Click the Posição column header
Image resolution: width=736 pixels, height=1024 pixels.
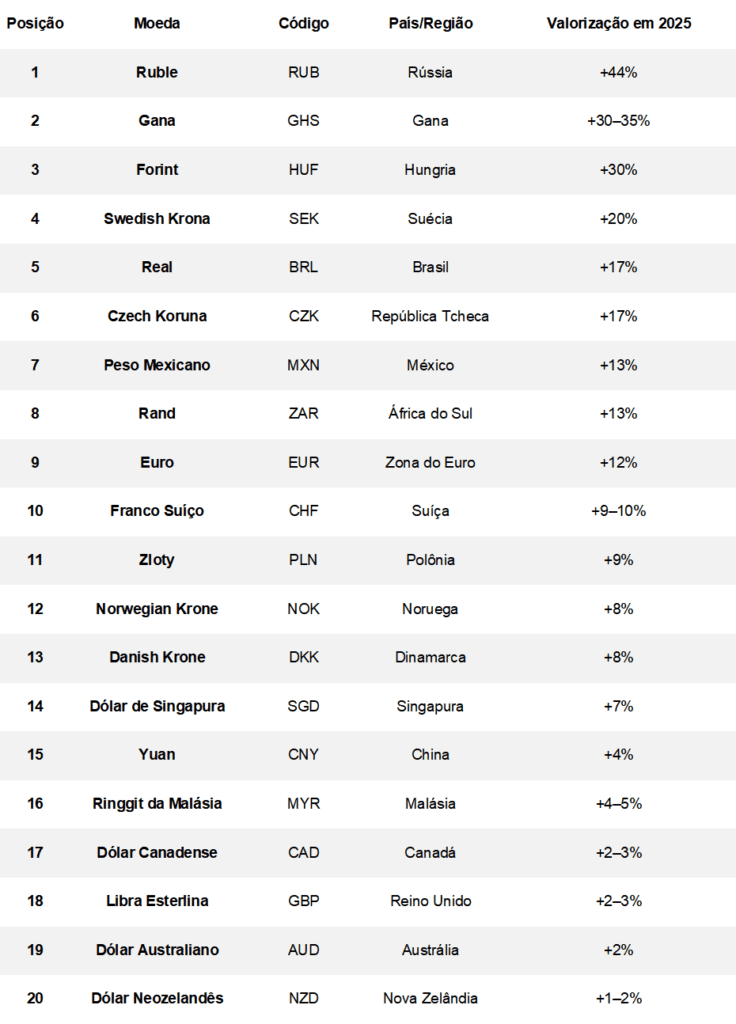tap(35, 23)
